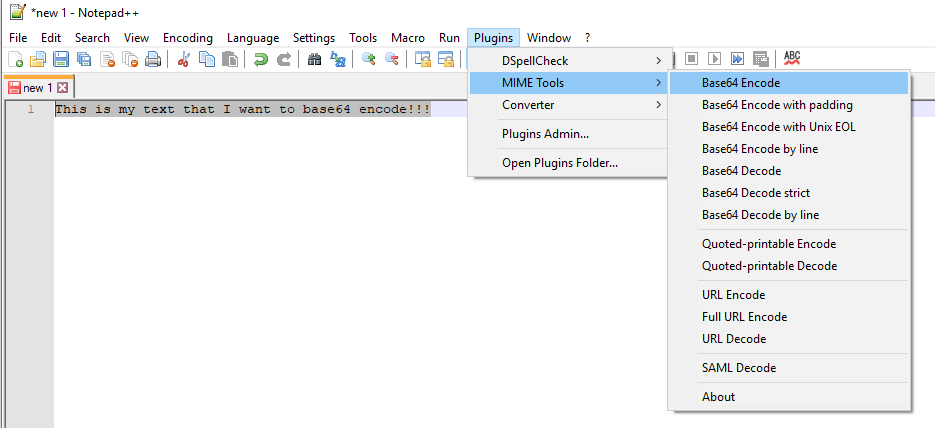Expand the DSpellCheck submenu arrow
Screen dimensions: 935x428
coord(658,61)
